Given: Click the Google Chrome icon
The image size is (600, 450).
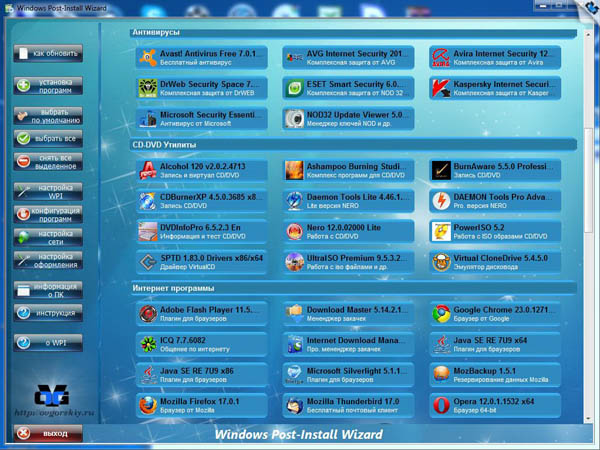Looking at the screenshot, I should tap(441, 314).
